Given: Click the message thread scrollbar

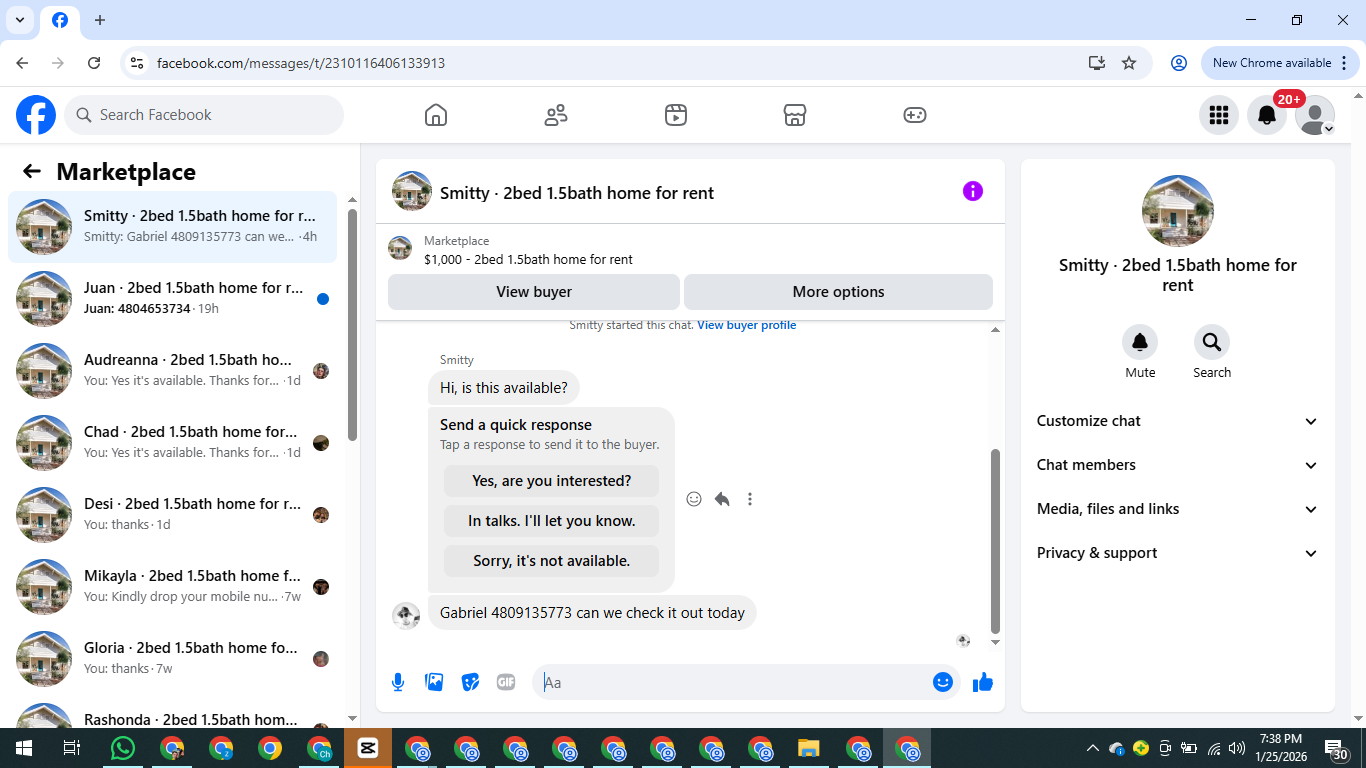Looking at the screenshot, I should pyautogui.click(x=995, y=539).
